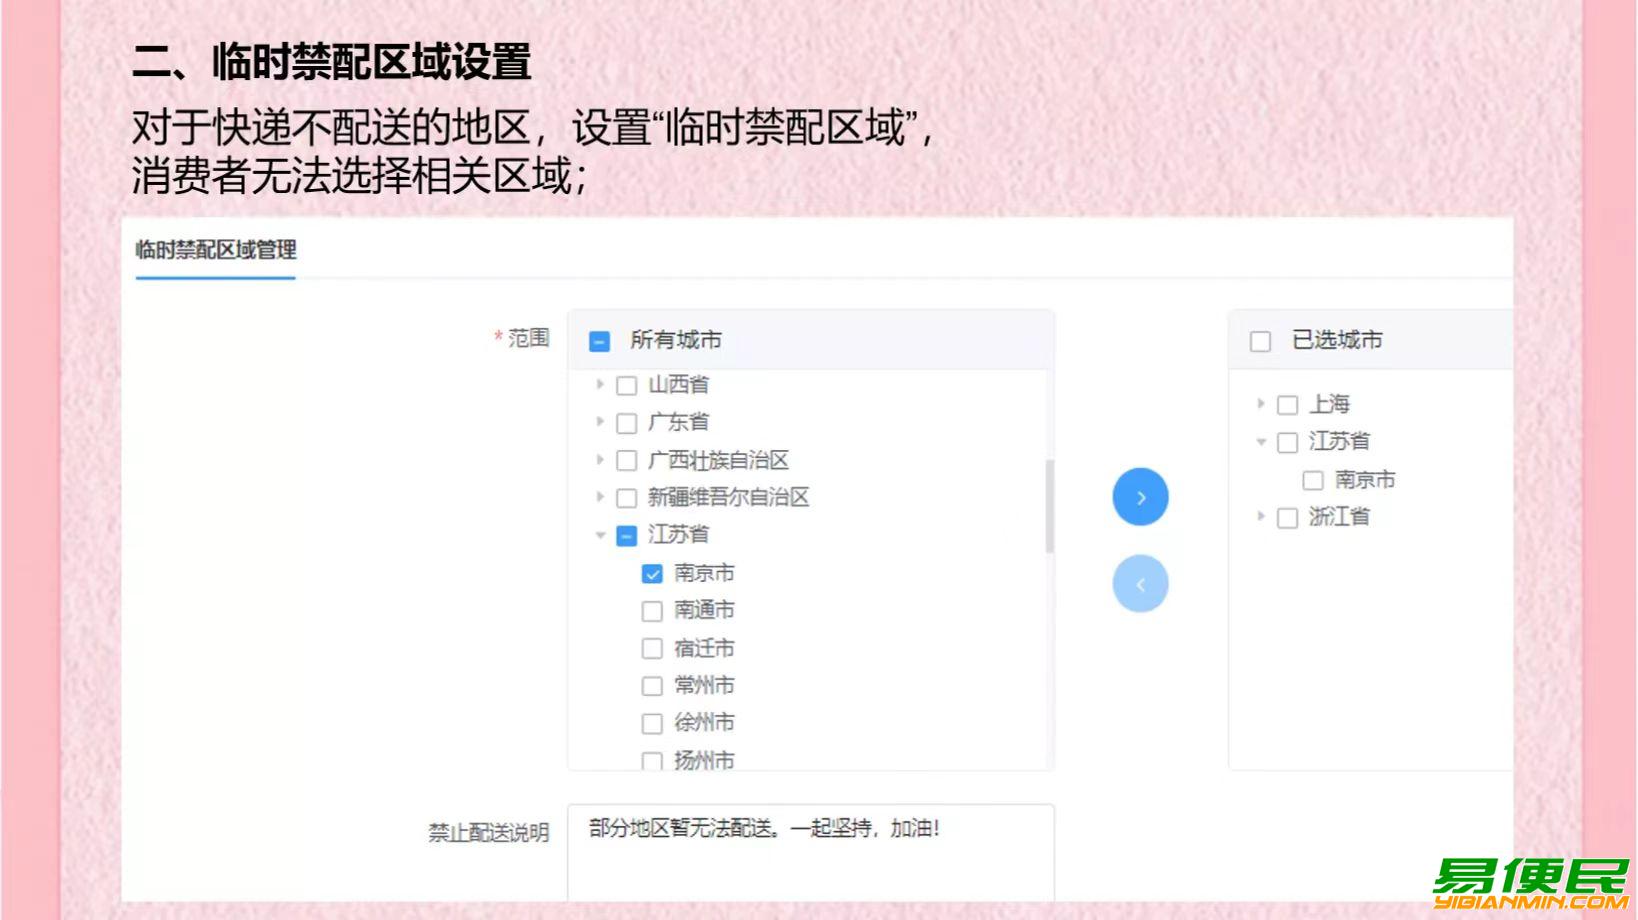1638x920 pixels.
Task: Collapse 江苏省 in selected cities panel
Action: tap(1261, 442)
